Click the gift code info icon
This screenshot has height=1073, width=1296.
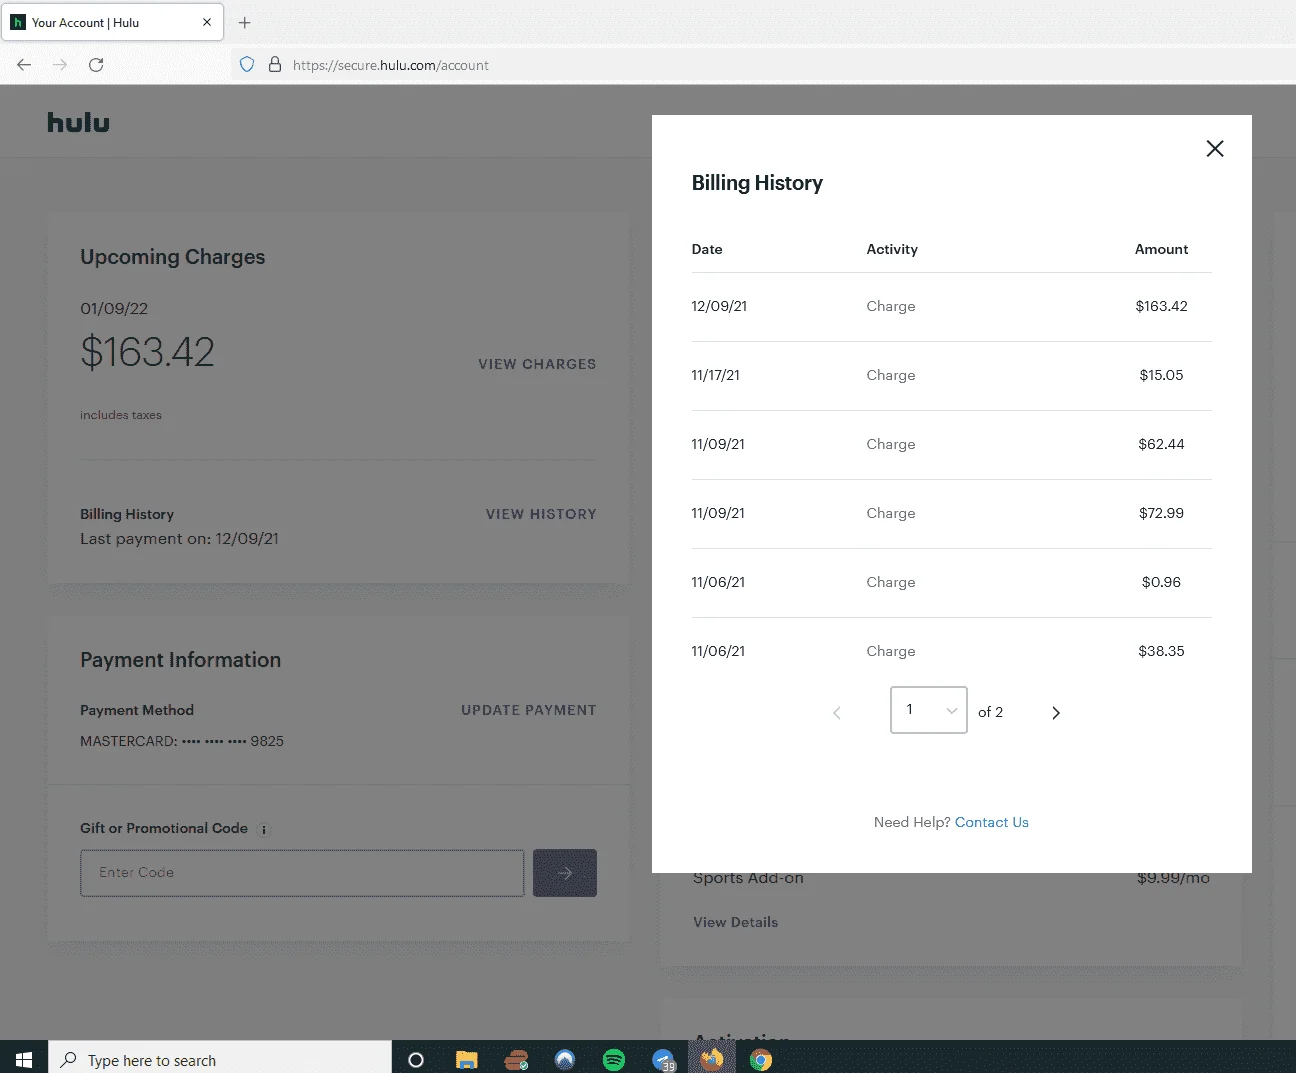(x=264, y=829)
